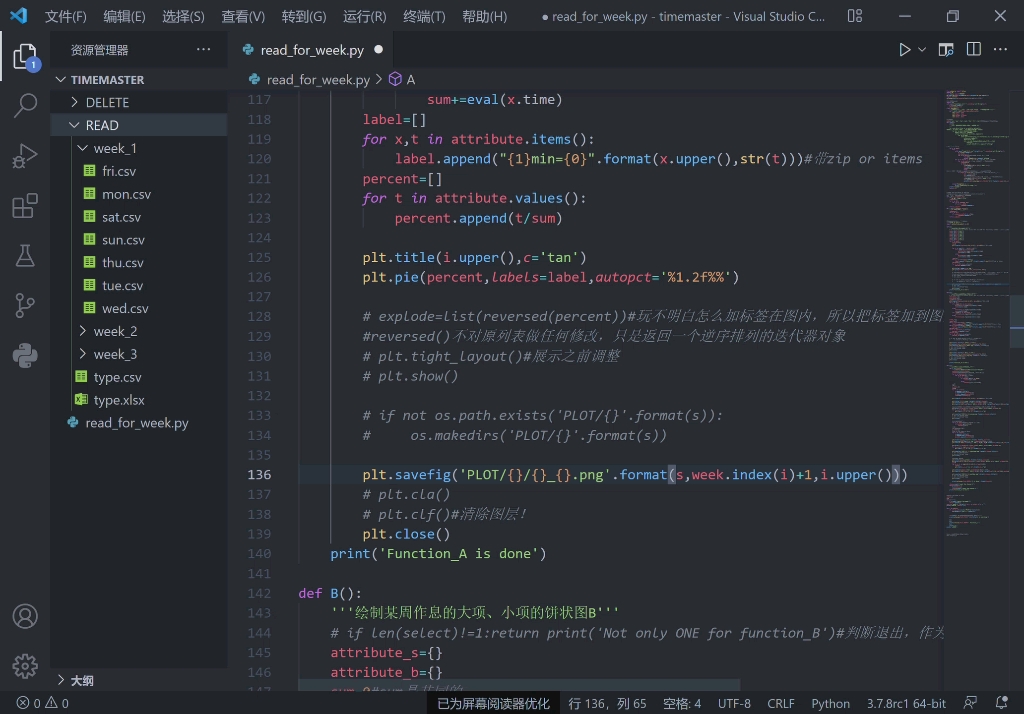
Task: Click the Manage gear icon
Action: point(25,665)
